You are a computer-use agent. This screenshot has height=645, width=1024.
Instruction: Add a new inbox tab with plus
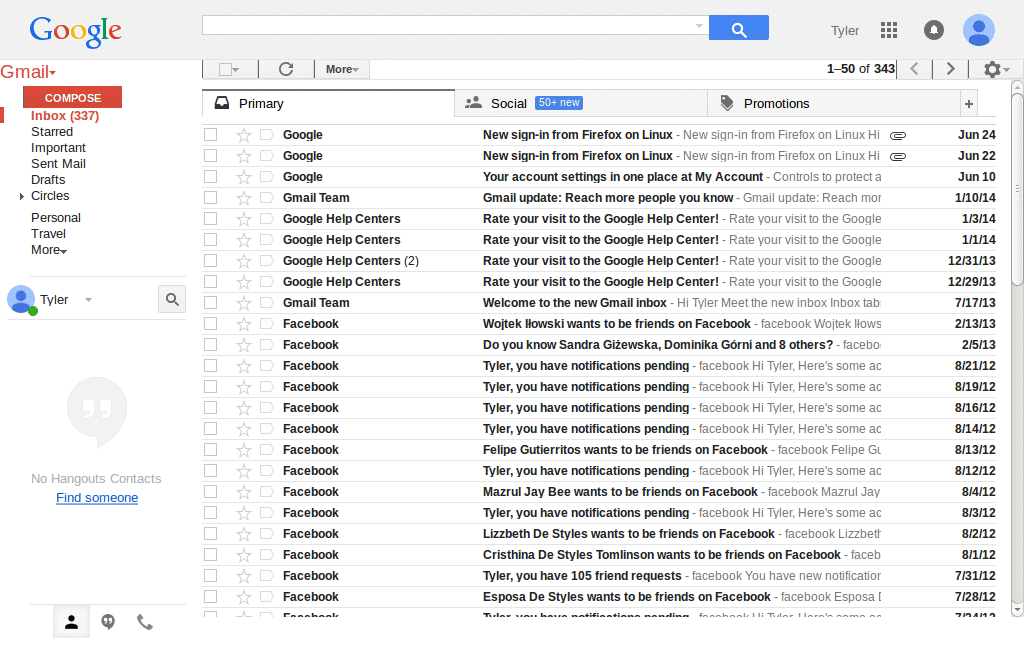coord(968,104)
